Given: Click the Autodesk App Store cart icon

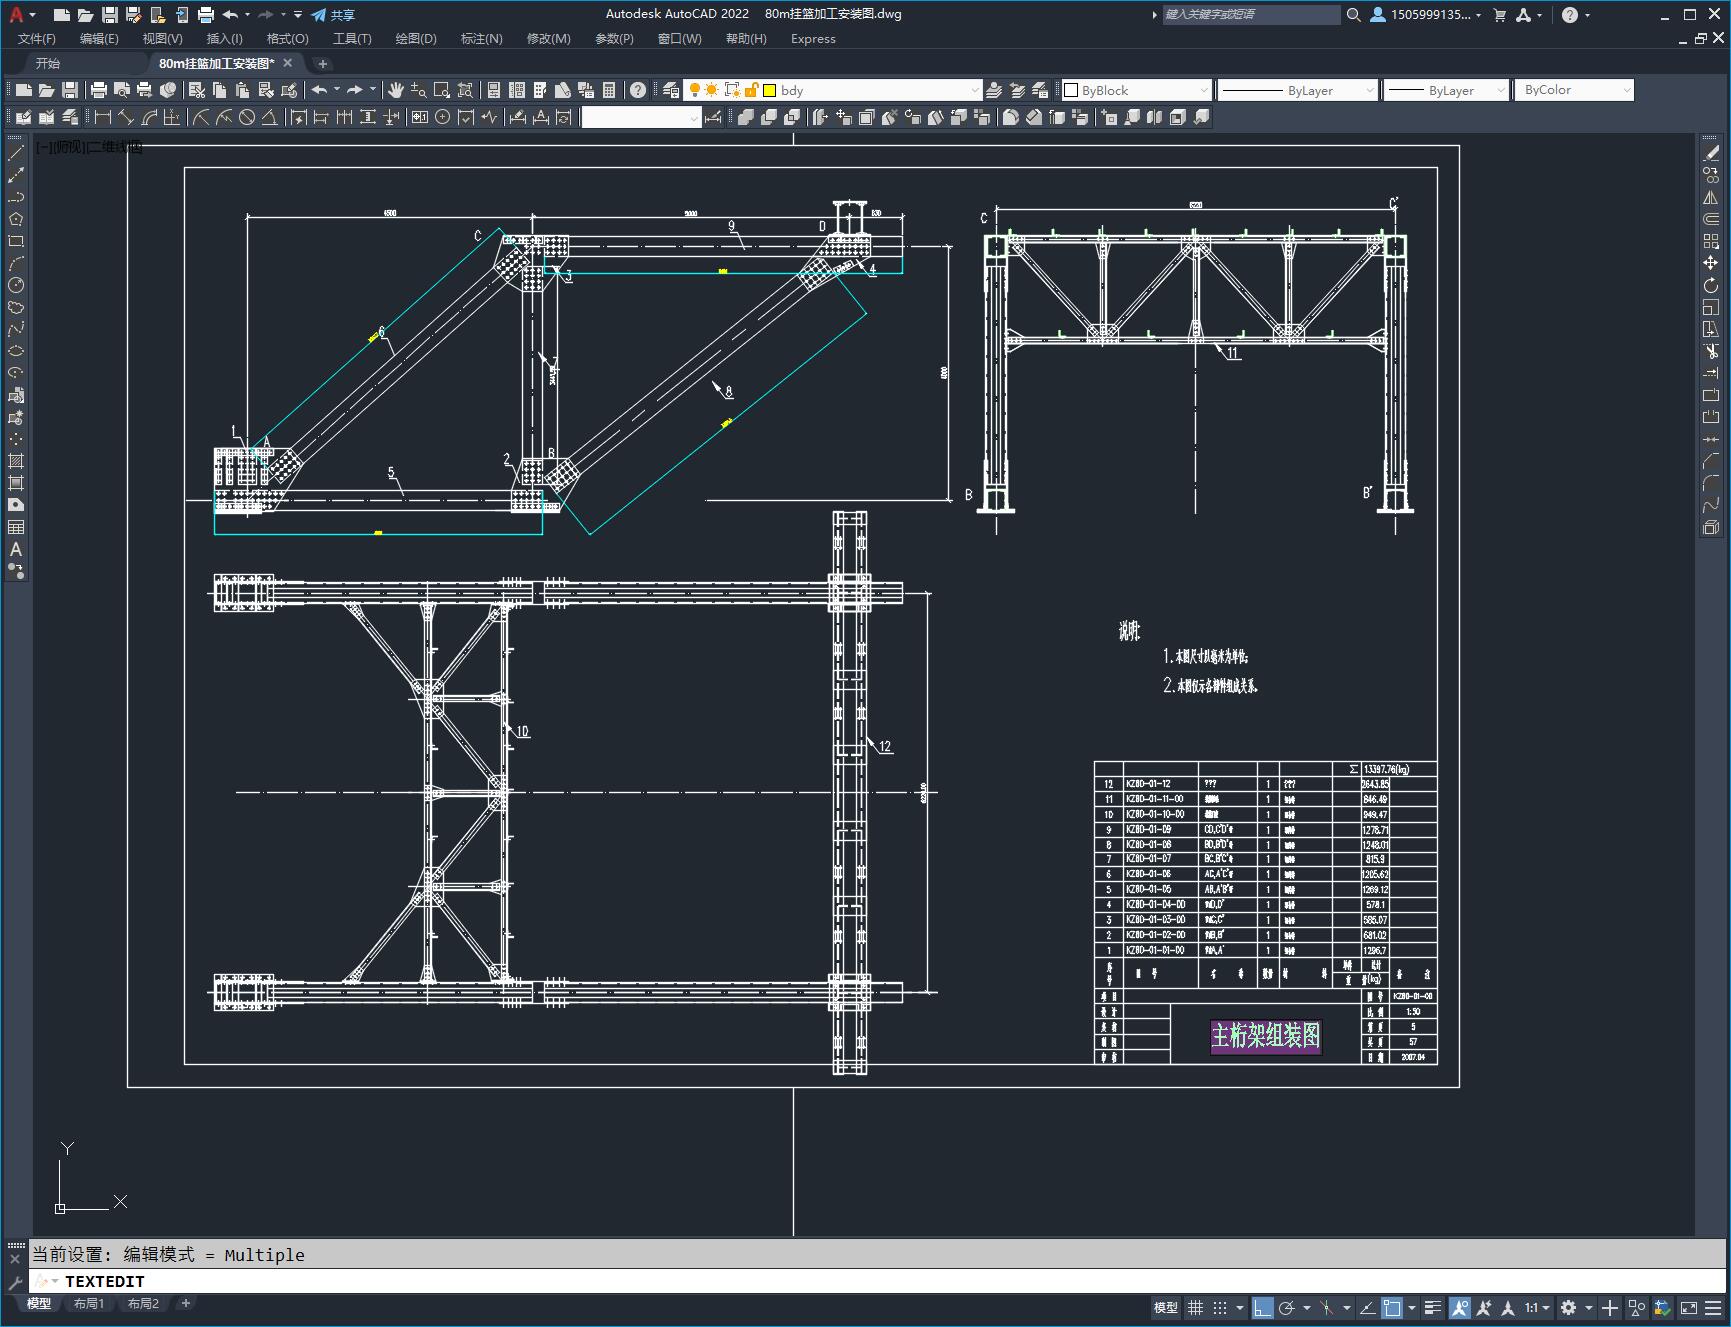Looking at the screenshot, I should pos(1499,14).
